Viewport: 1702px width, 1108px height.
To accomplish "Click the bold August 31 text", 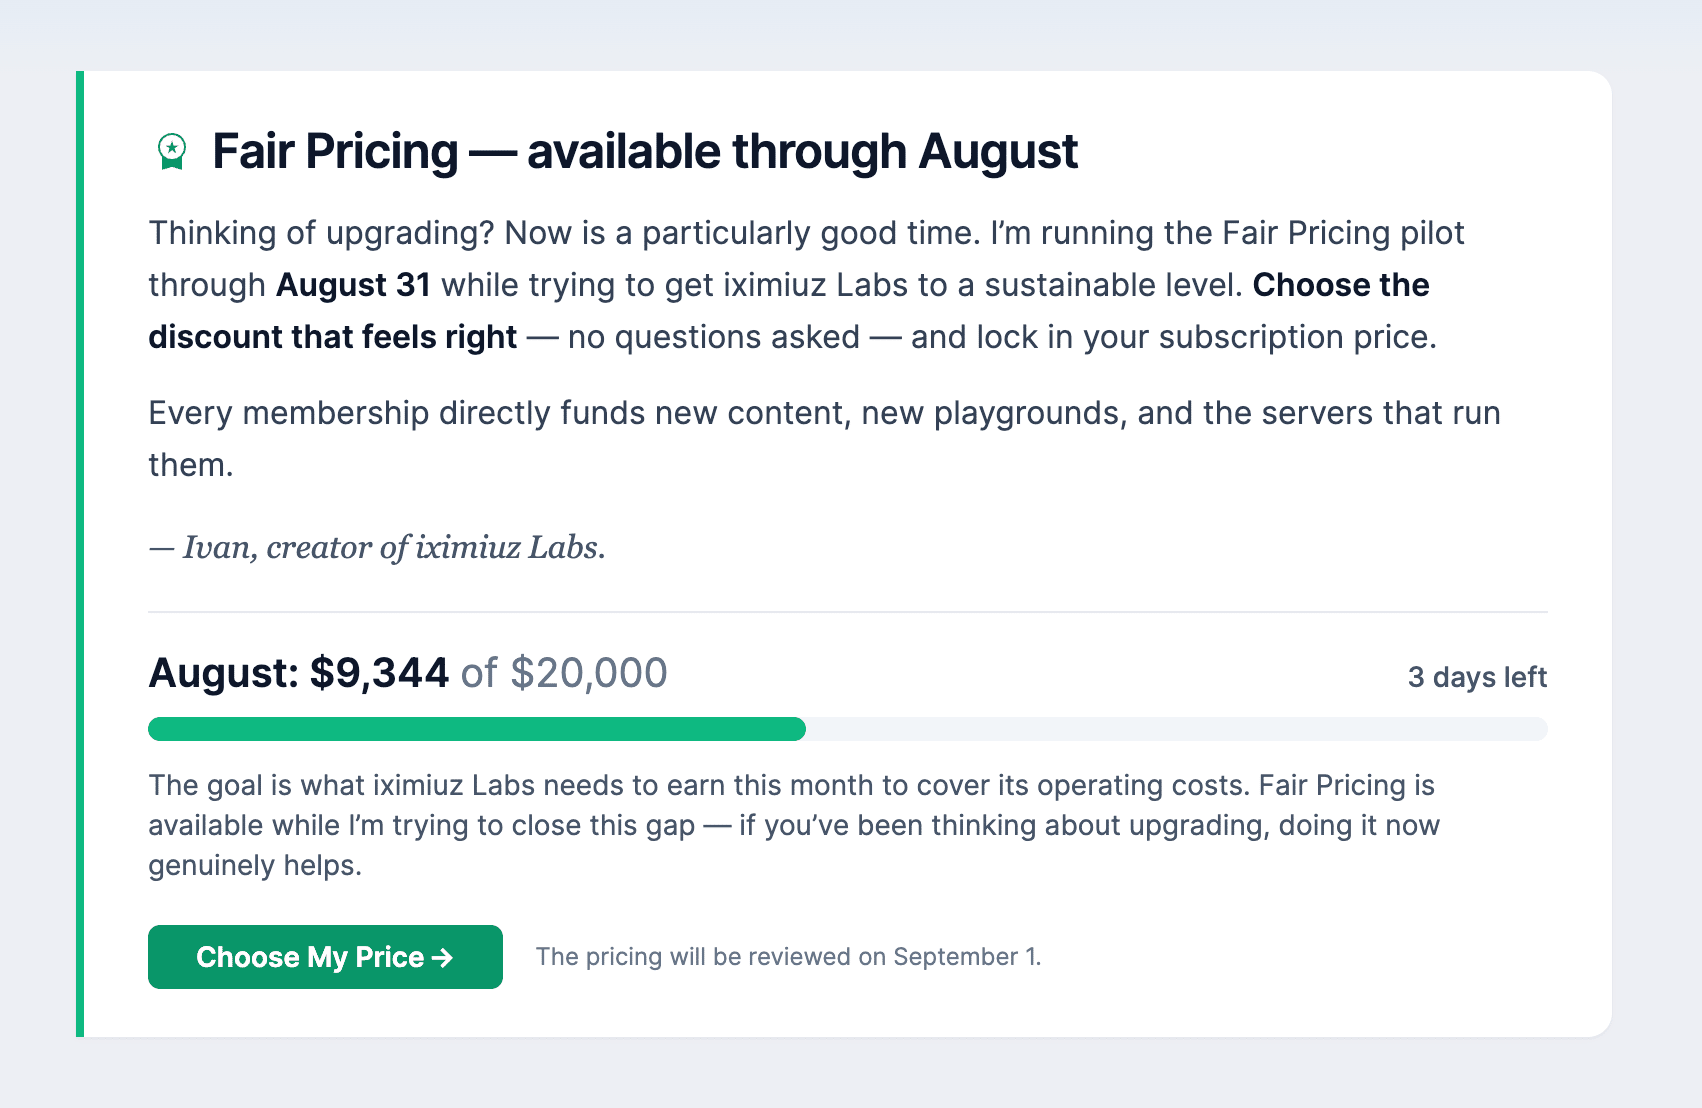I will coord(353,285).
